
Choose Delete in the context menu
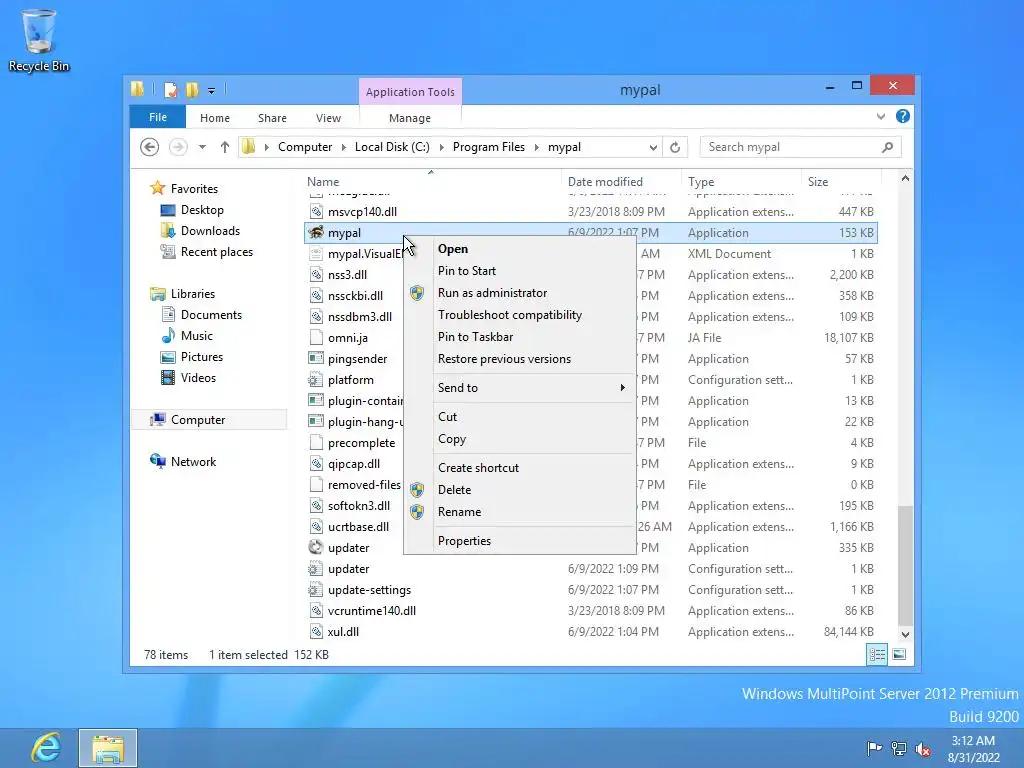point(520,490)
